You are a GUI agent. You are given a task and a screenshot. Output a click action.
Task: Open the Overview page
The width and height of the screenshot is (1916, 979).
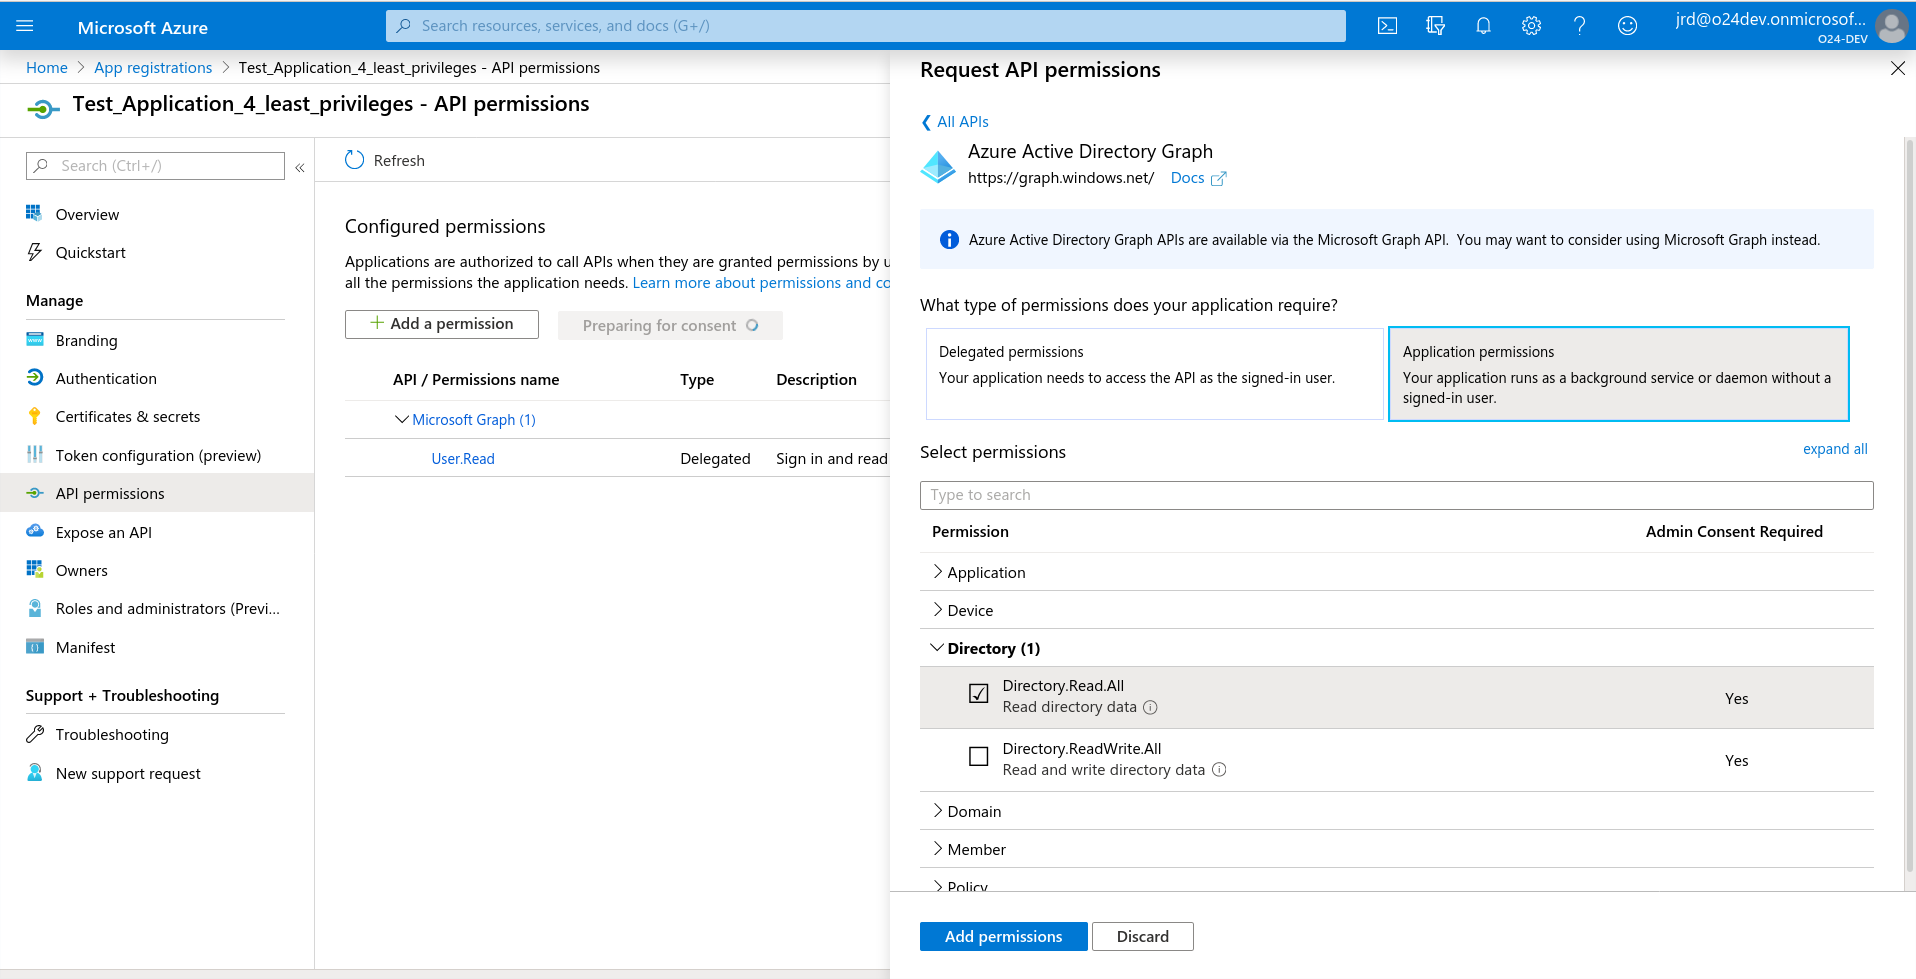click(x=87, y=214)
